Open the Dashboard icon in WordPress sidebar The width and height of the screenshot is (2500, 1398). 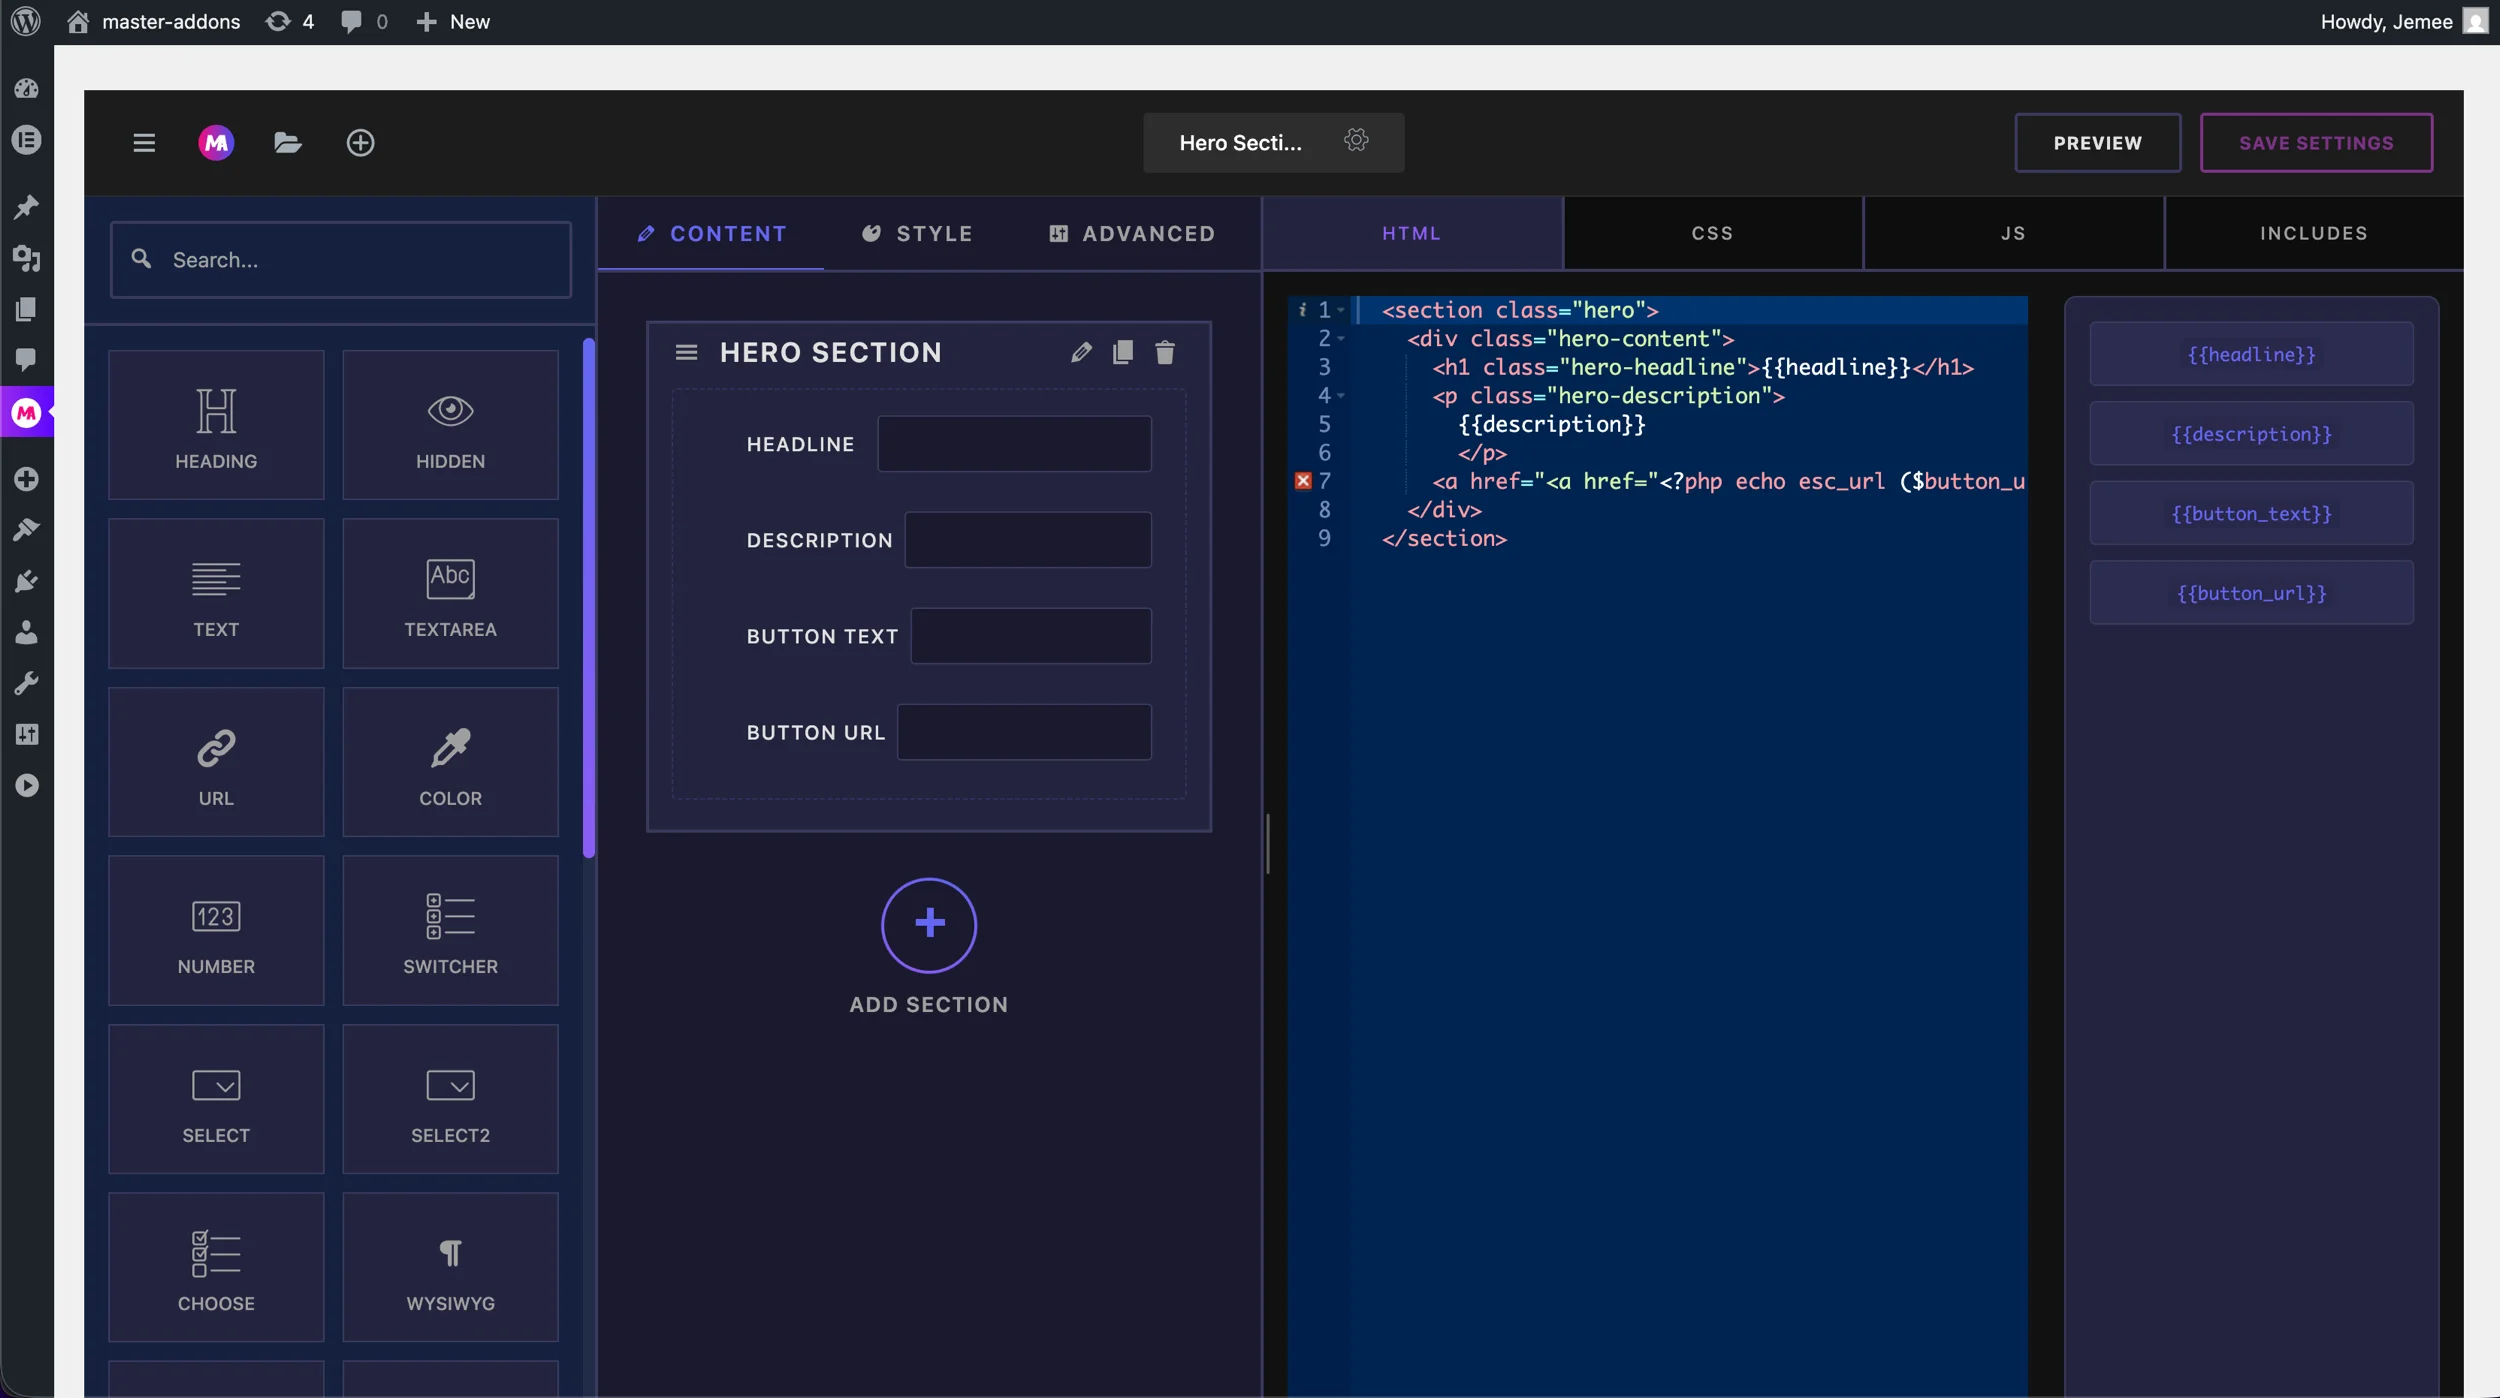[x=26, y=89]
